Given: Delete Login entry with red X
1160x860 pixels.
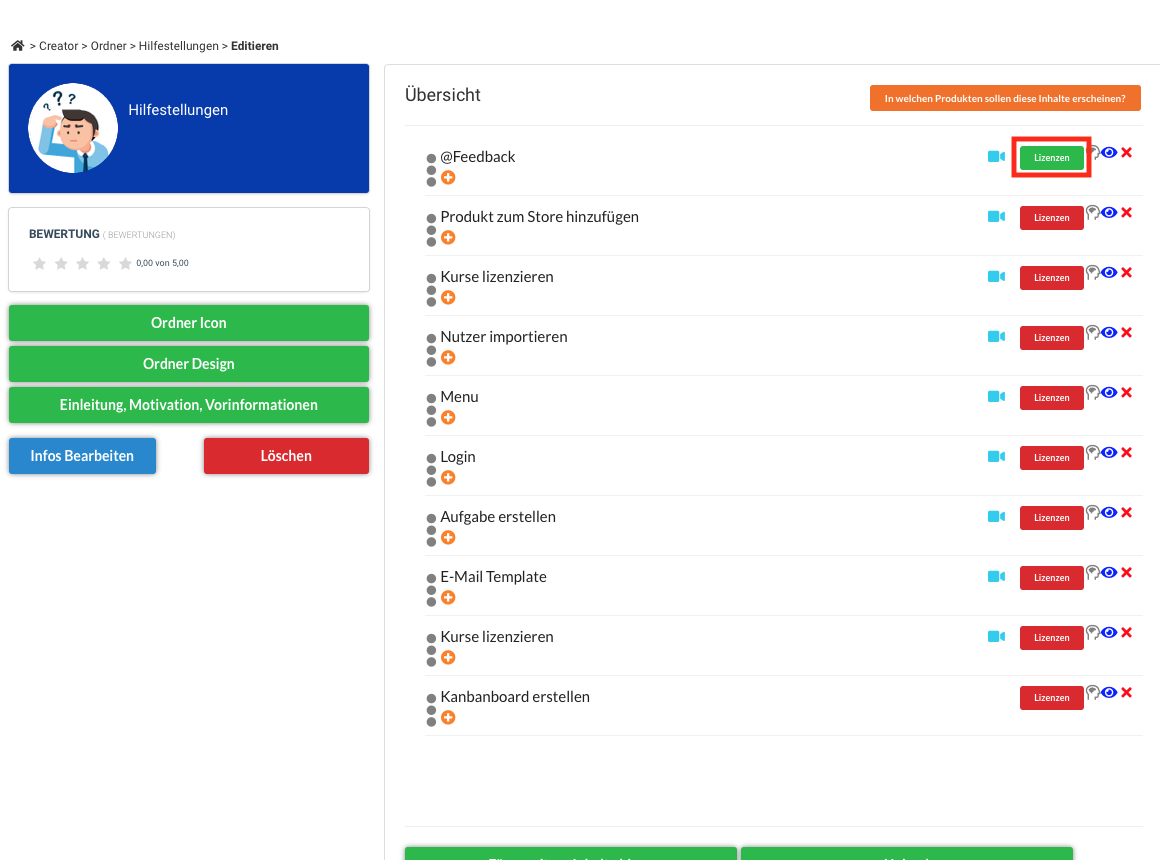Looking at the screenshot, I should pyautogui.click(x=1127, y=452).
